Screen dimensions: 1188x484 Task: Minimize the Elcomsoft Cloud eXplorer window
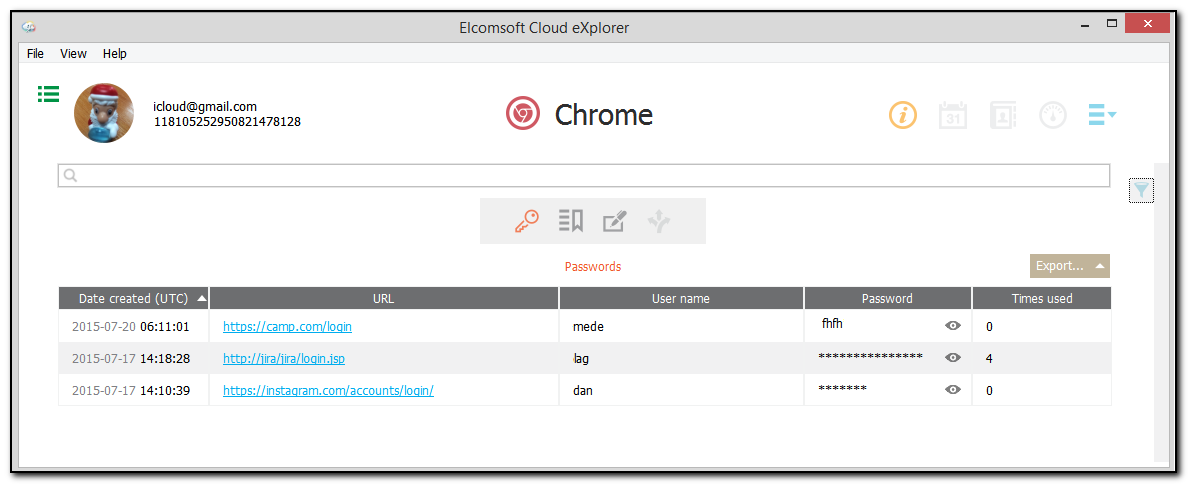point(1085,24)
